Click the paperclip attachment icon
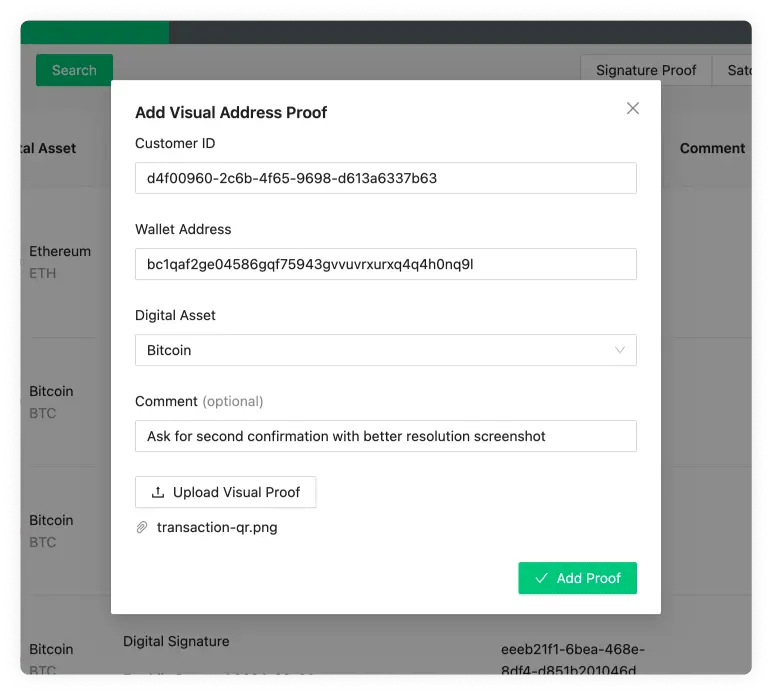 tap(142, 527)
